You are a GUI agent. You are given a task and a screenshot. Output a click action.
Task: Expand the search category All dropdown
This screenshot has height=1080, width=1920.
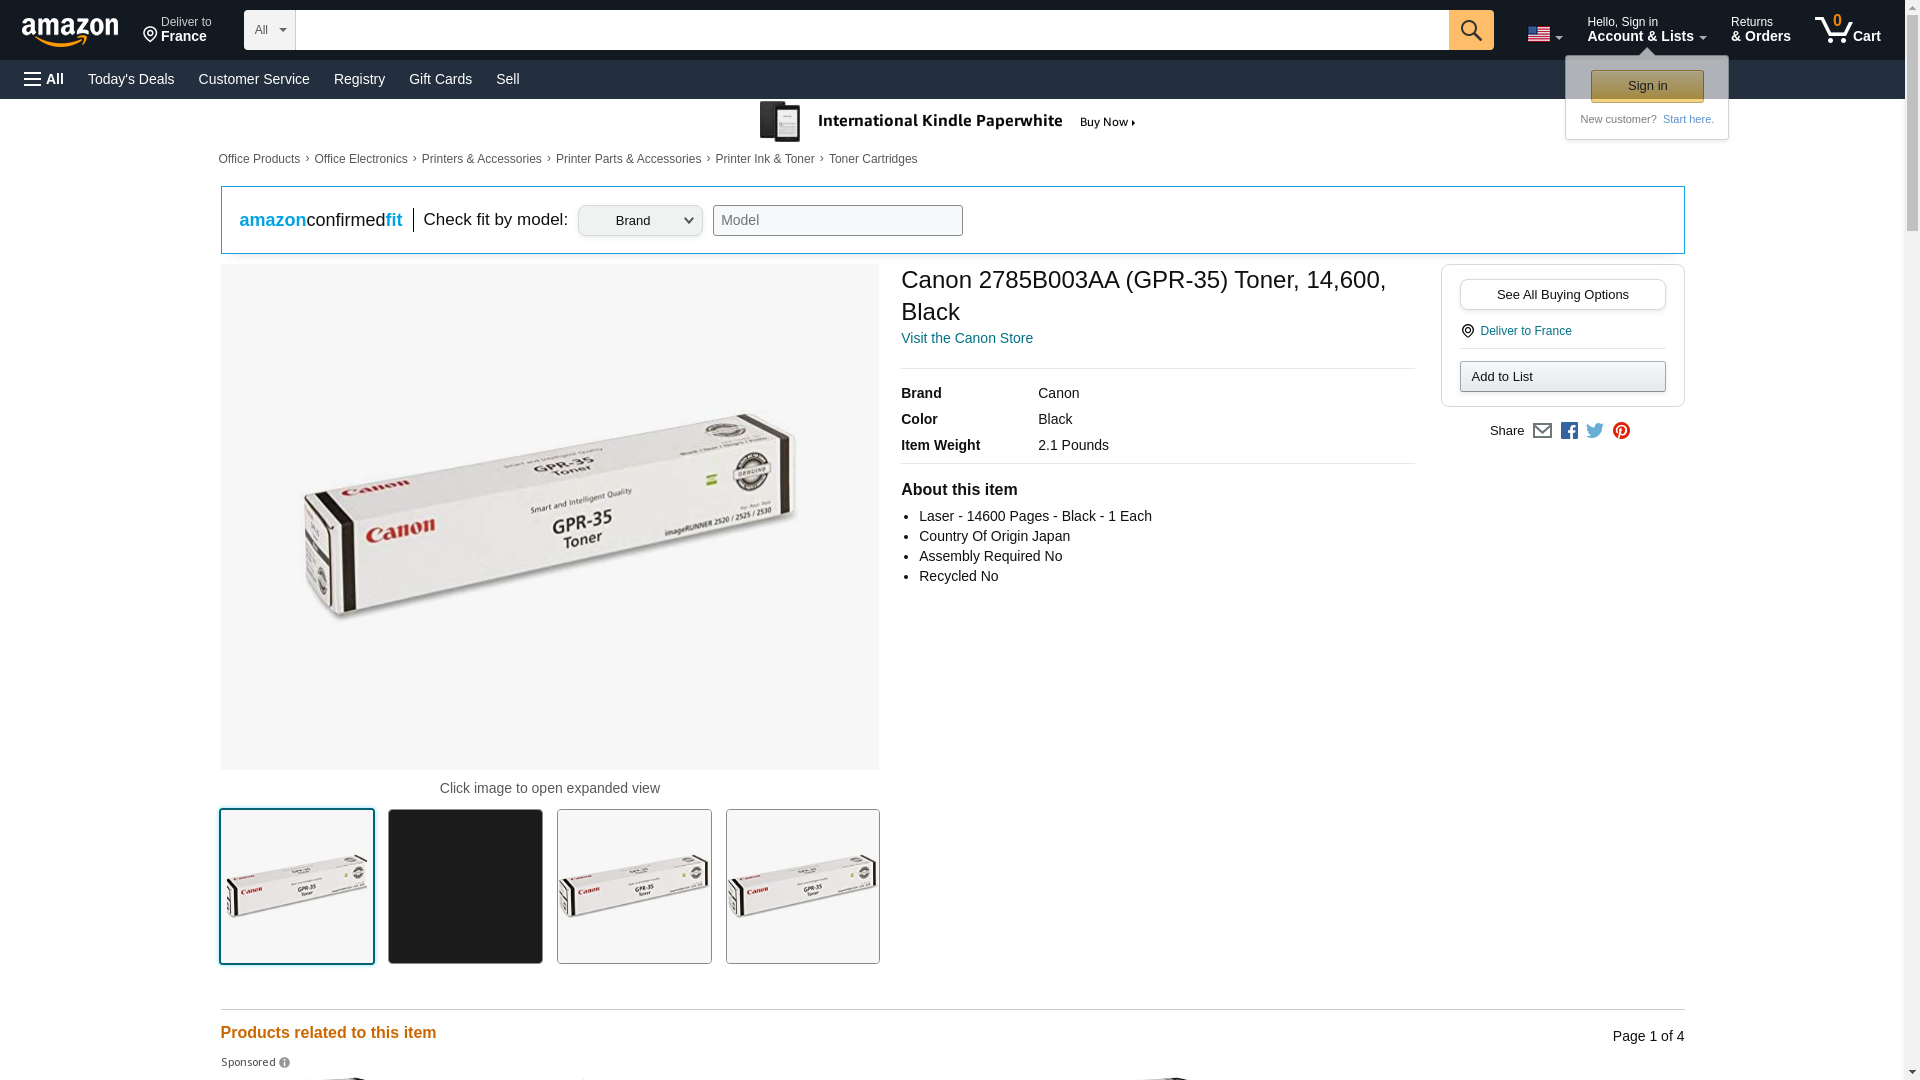coord(269,30)
